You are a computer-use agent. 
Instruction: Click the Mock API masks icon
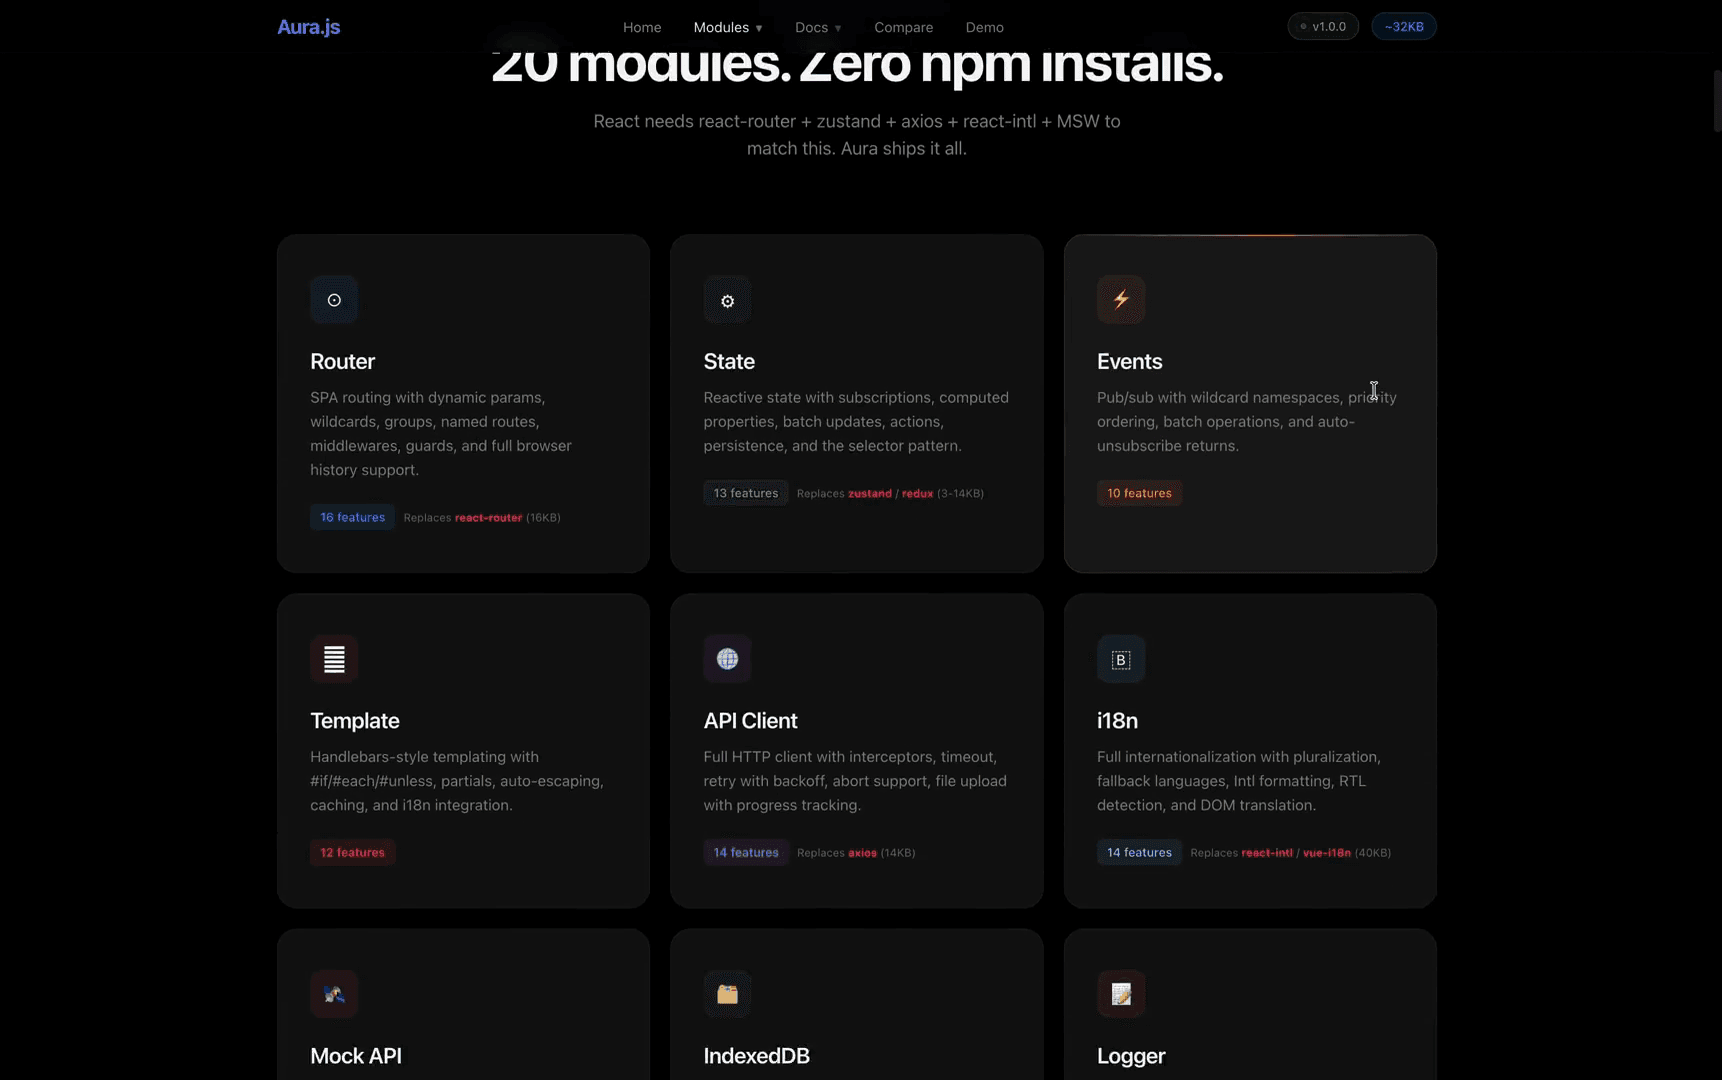(333, 993)
